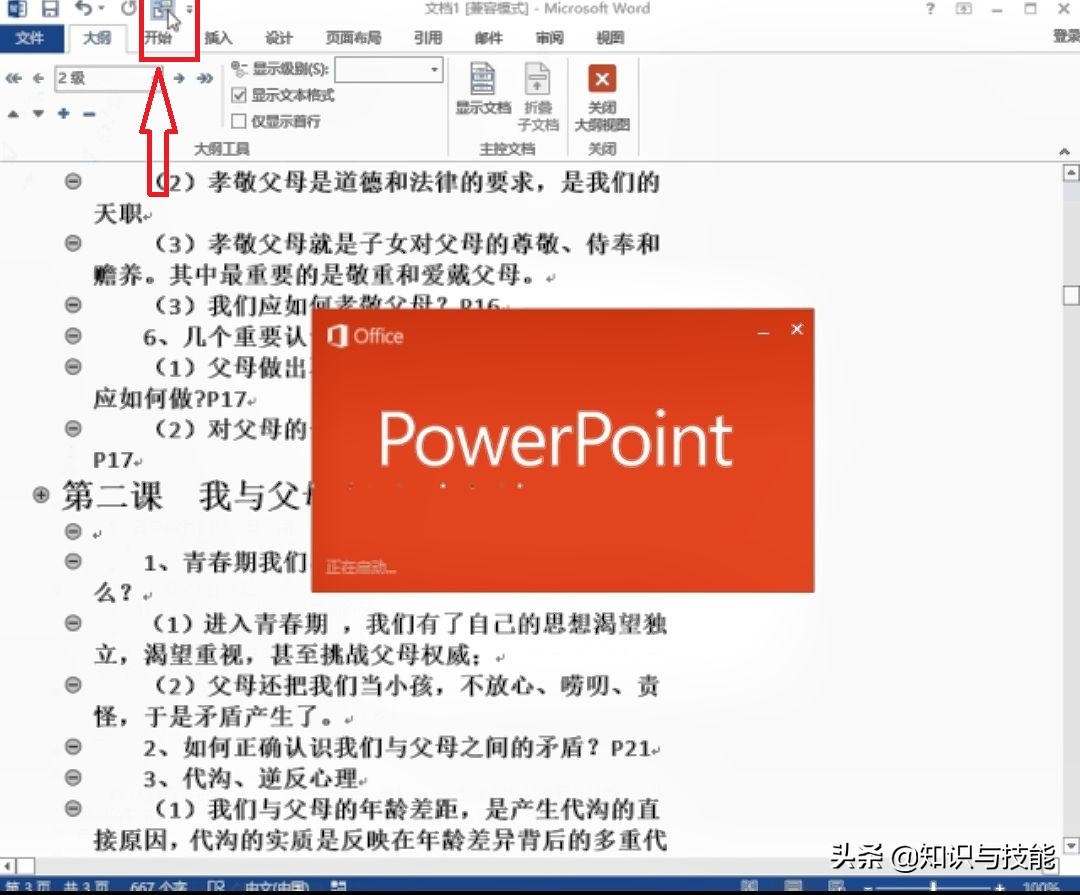Switch to the 开始 tab
Screen dimensions: 1080x895
tap(158, 37)
